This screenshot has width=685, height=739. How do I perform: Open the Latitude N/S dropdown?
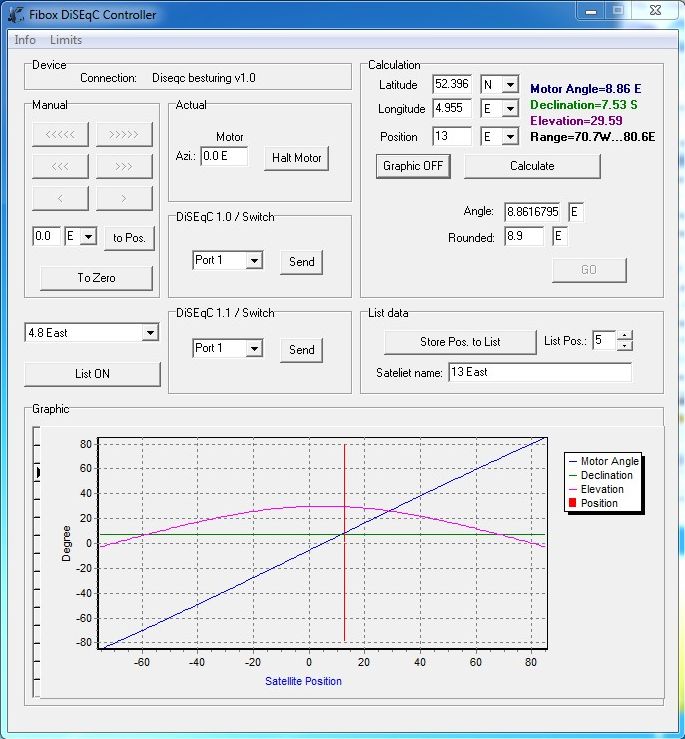(x=509, y=85)
